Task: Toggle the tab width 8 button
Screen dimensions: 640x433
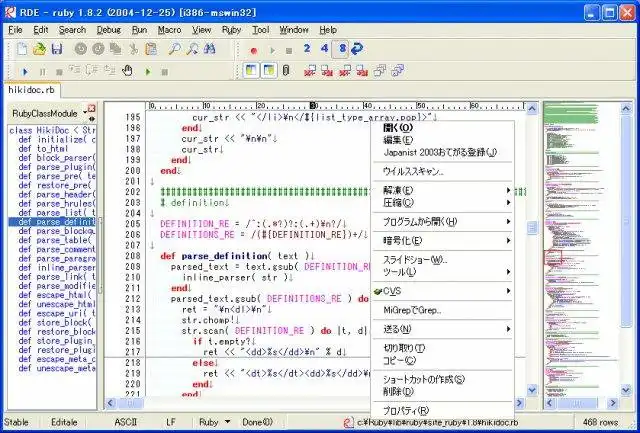Action: coord(342,49)
